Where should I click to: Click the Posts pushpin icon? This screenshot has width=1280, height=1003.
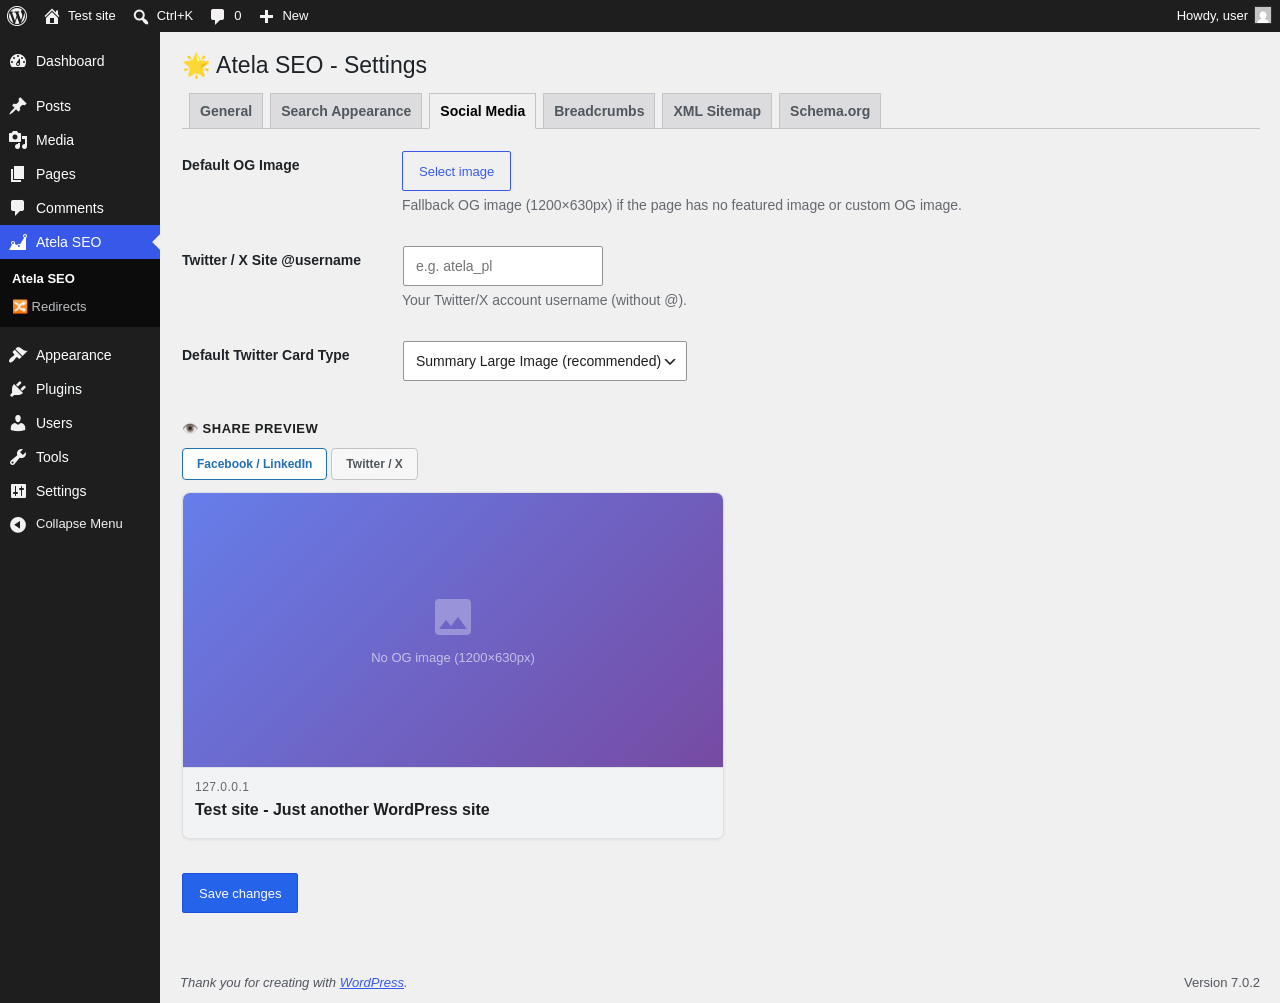[18, 106]
